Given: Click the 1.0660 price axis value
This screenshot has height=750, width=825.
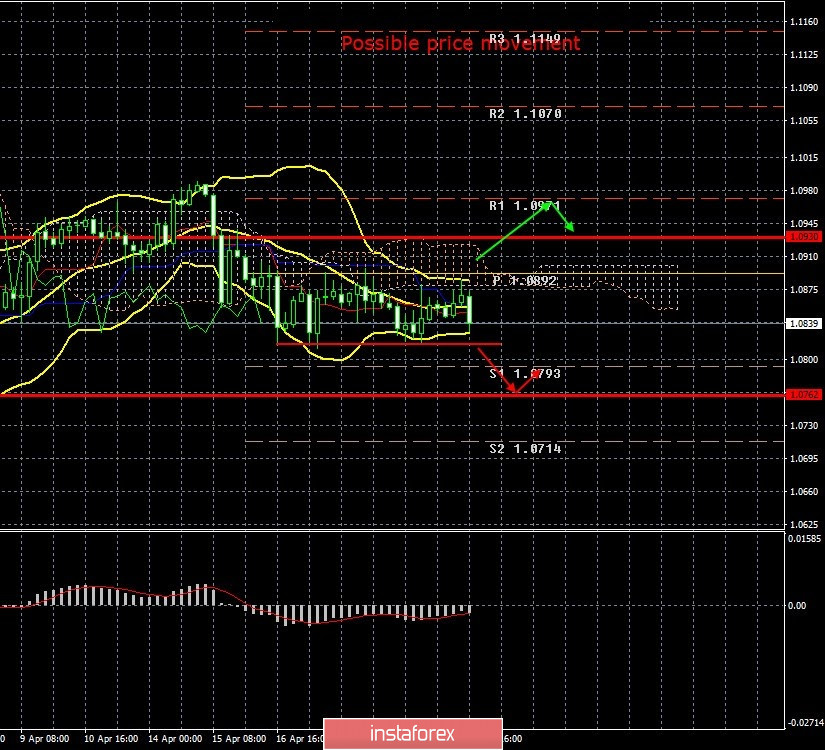Looking at the screenshot, I should [804, 492].
